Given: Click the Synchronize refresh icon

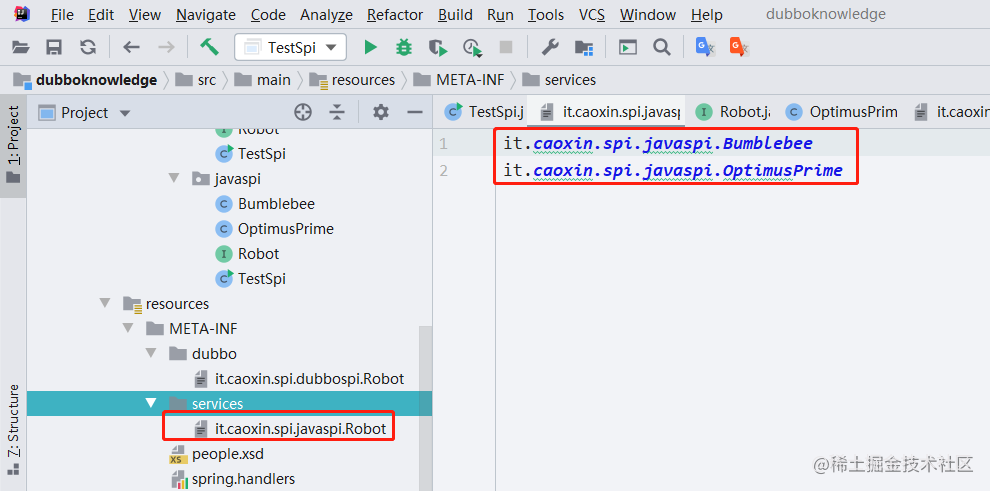Looking at the screenshot, I should point(88,47).
